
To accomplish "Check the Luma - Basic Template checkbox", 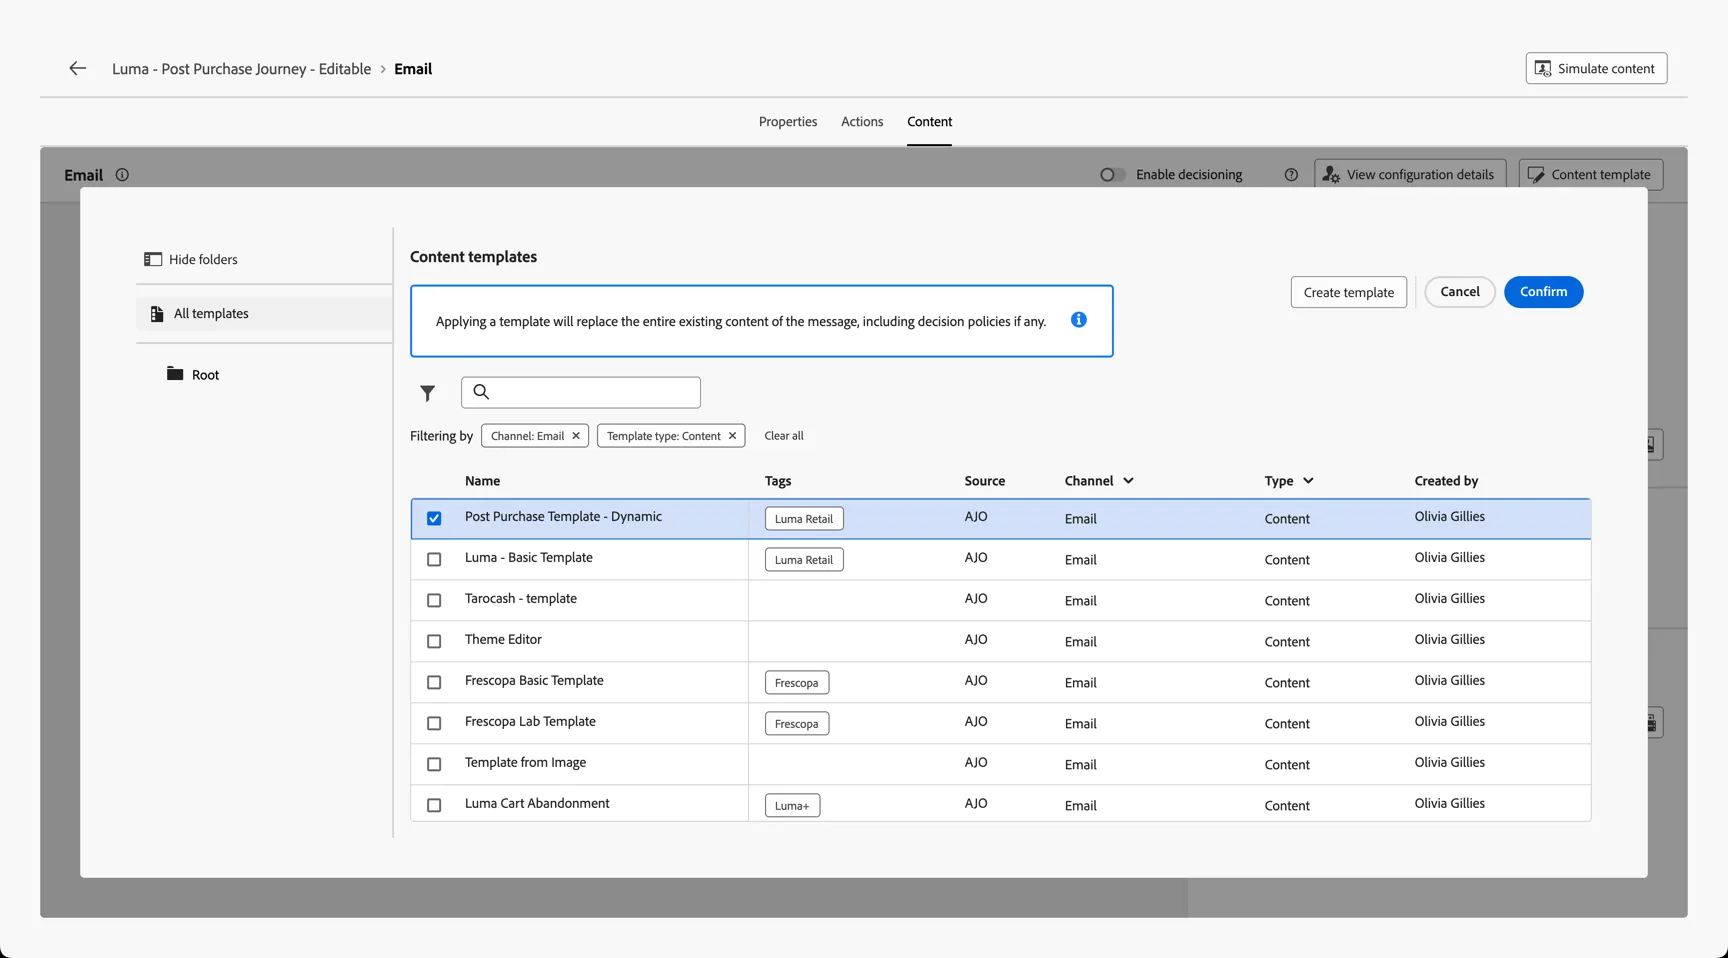I will tap(434, 559).
